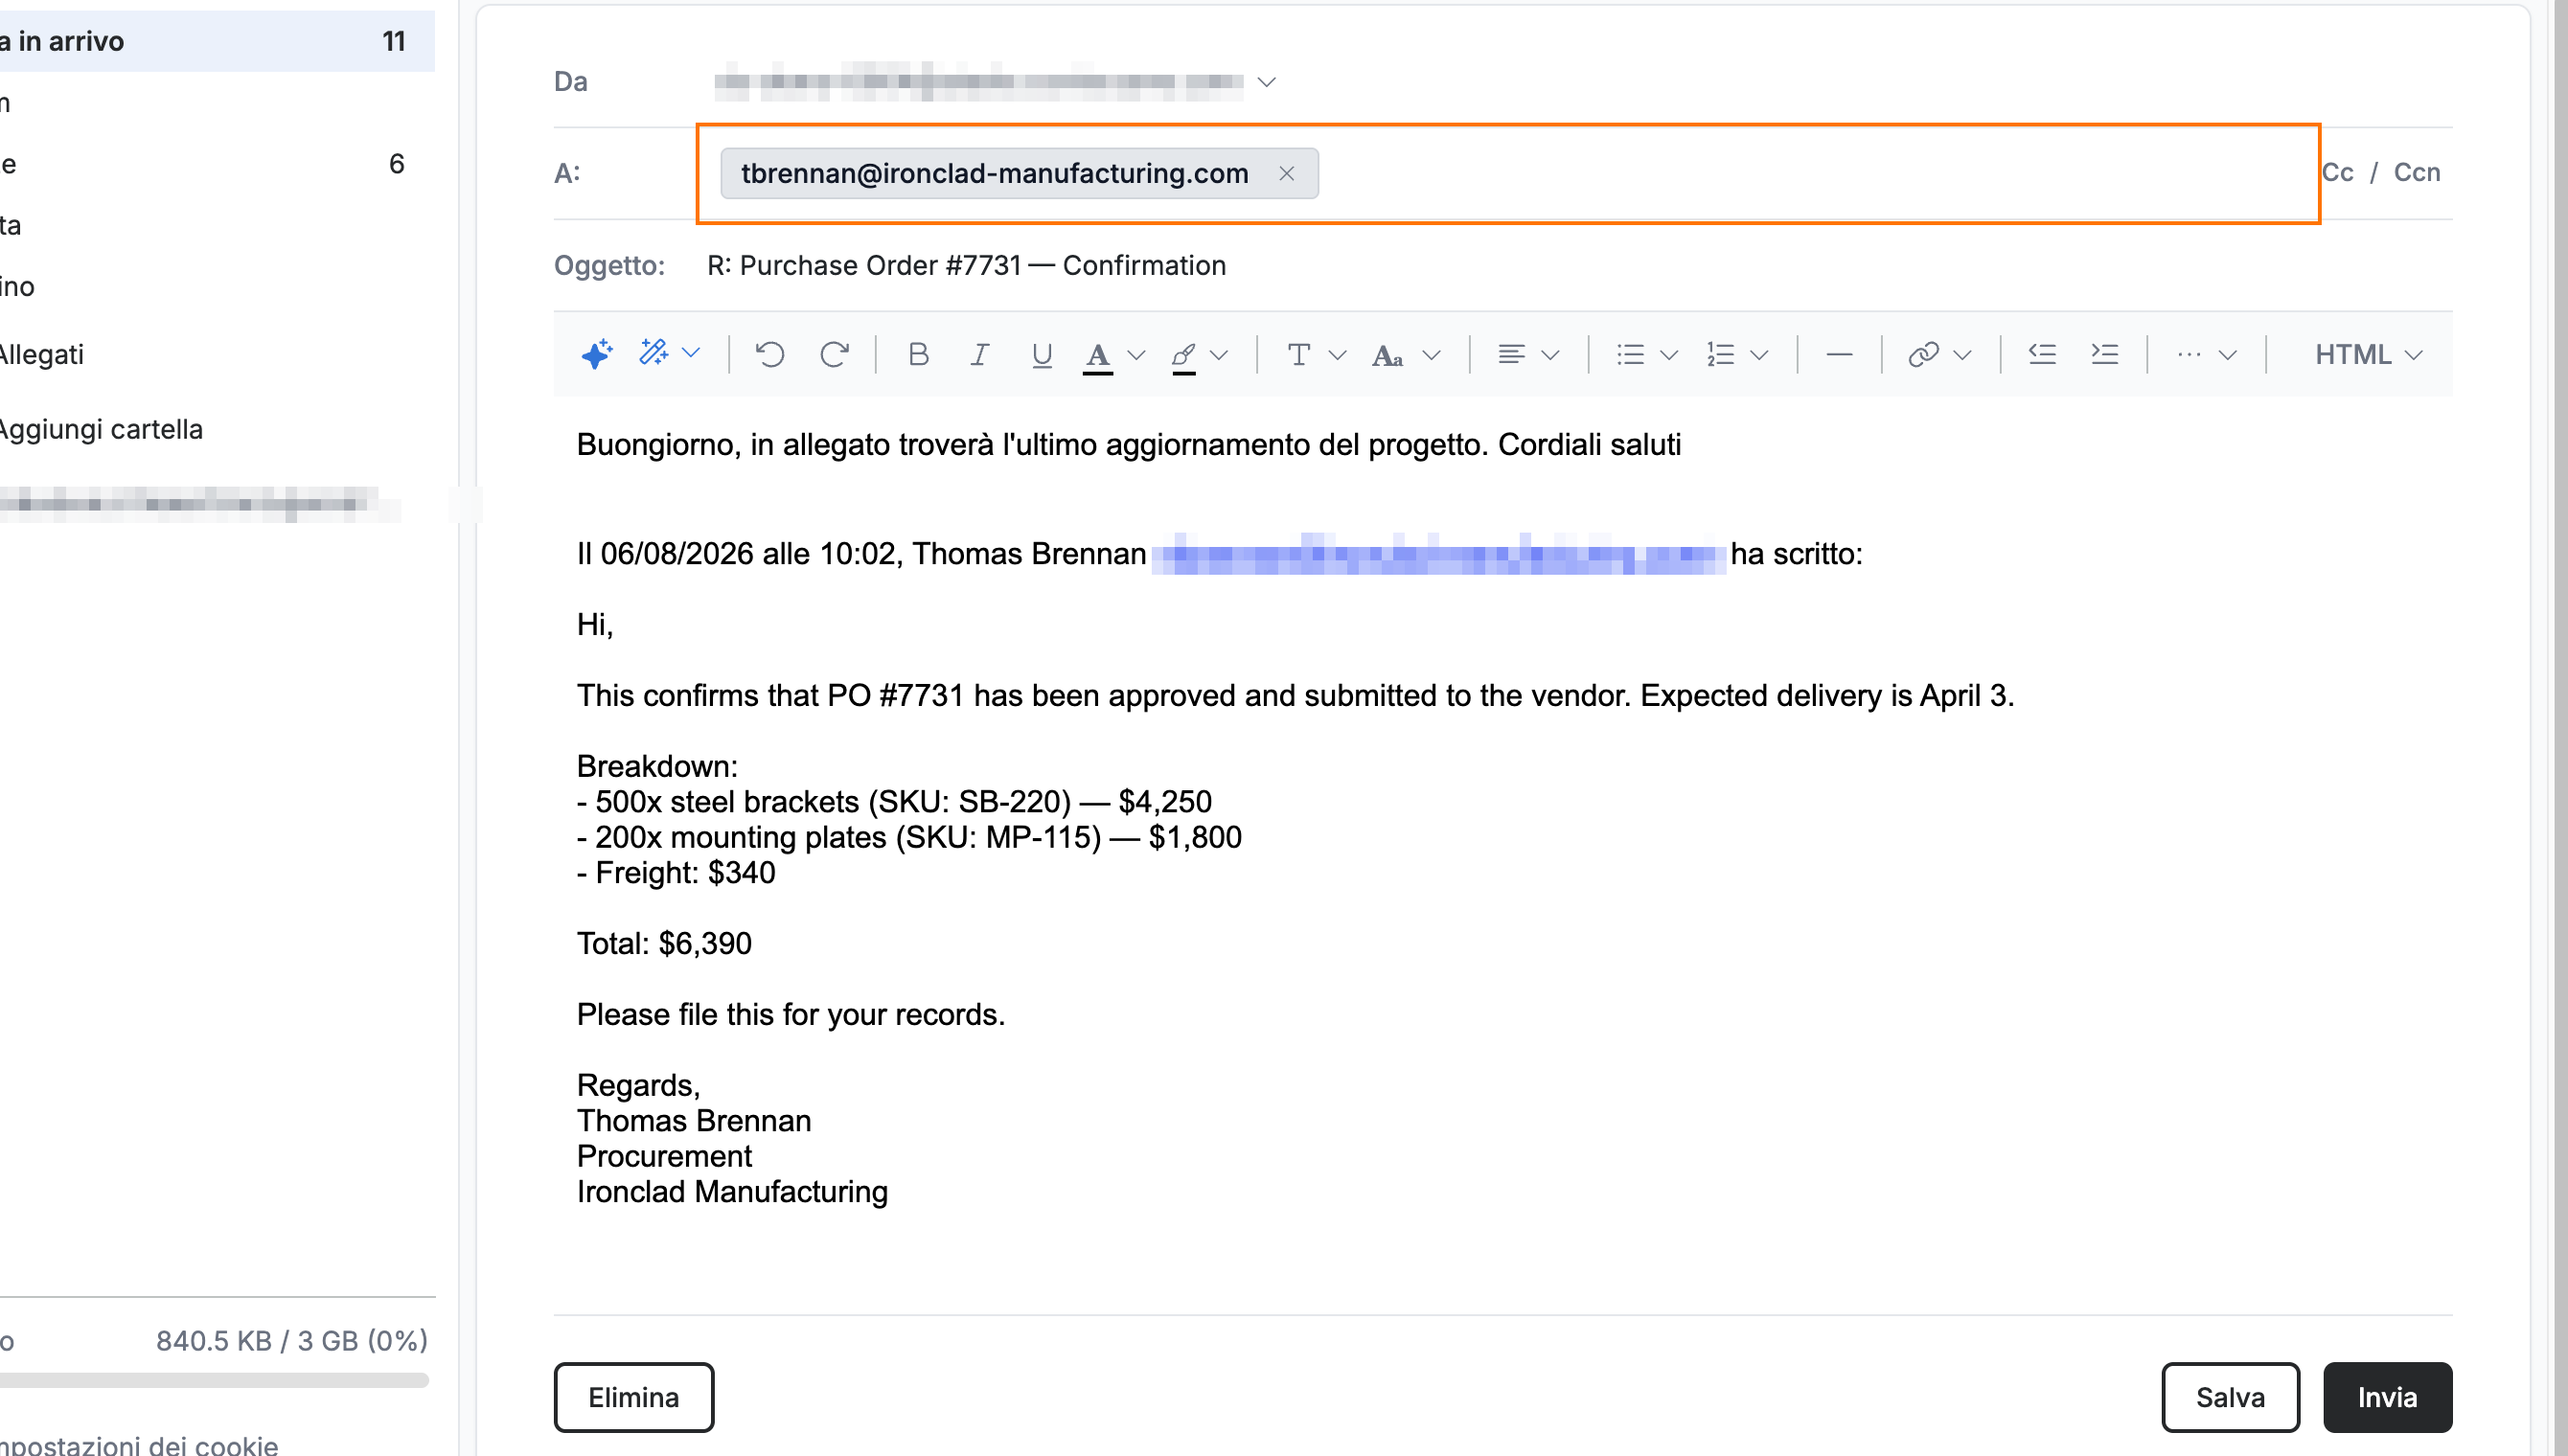Increase indent of the text
Screen dimensions: 2568x1456
[x=2104, y=354]
